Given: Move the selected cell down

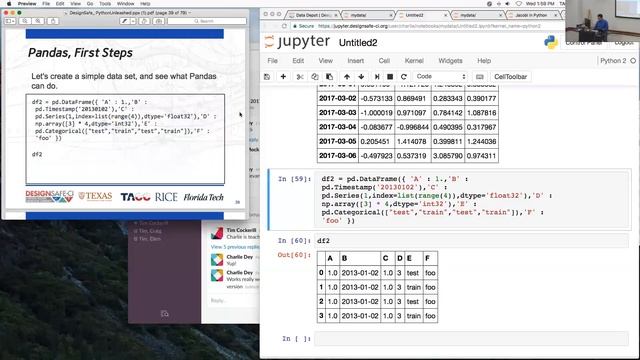Looking at the screenshot, I should tap(361, 77).
